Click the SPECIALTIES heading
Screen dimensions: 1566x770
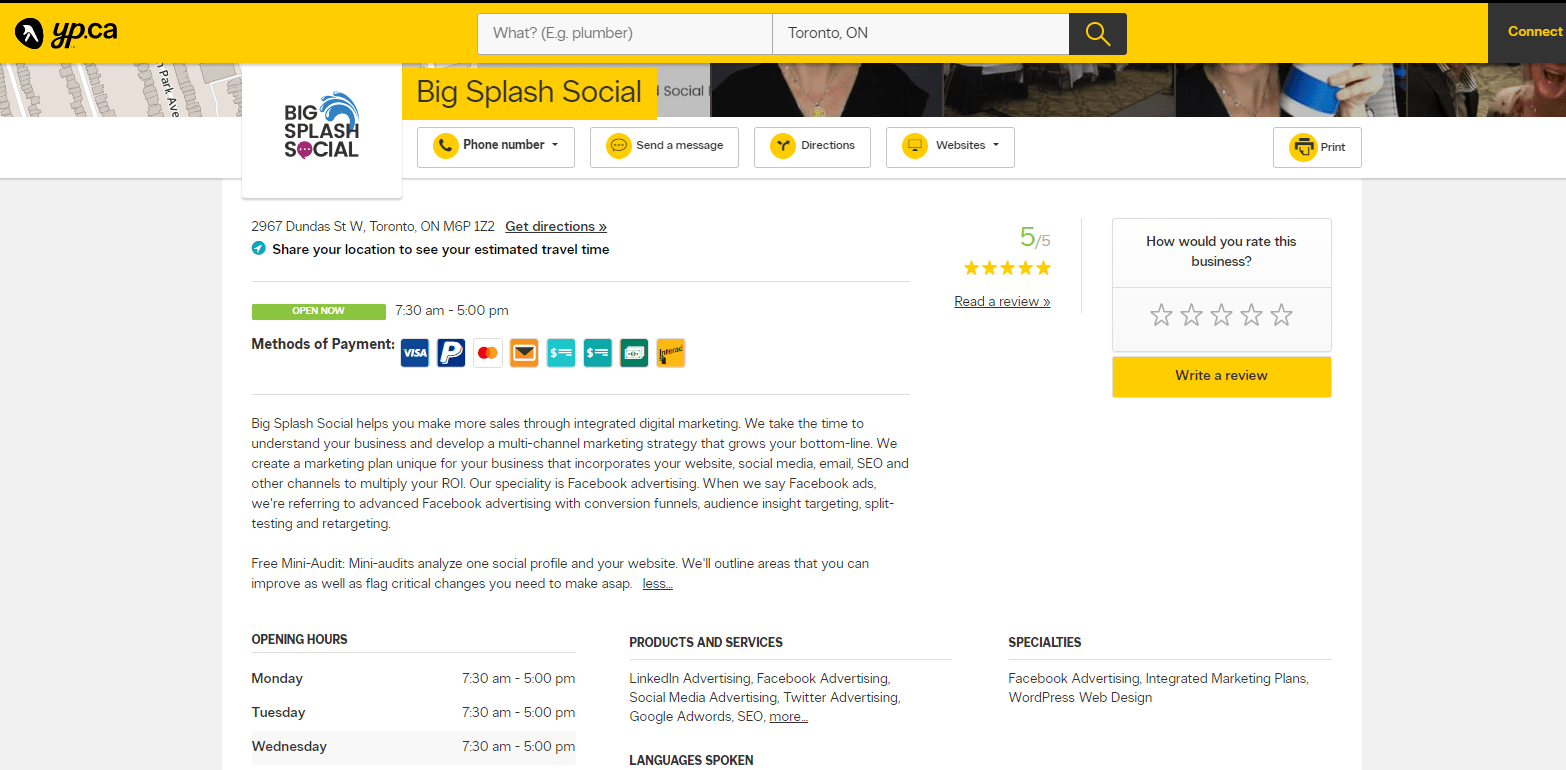1045,643
